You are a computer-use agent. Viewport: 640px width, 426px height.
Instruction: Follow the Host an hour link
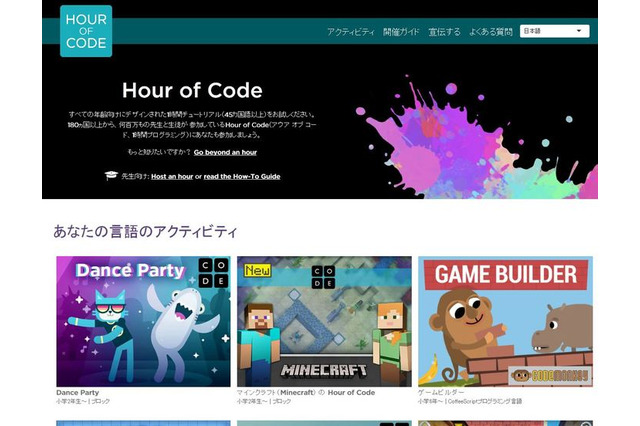point(172,176)
